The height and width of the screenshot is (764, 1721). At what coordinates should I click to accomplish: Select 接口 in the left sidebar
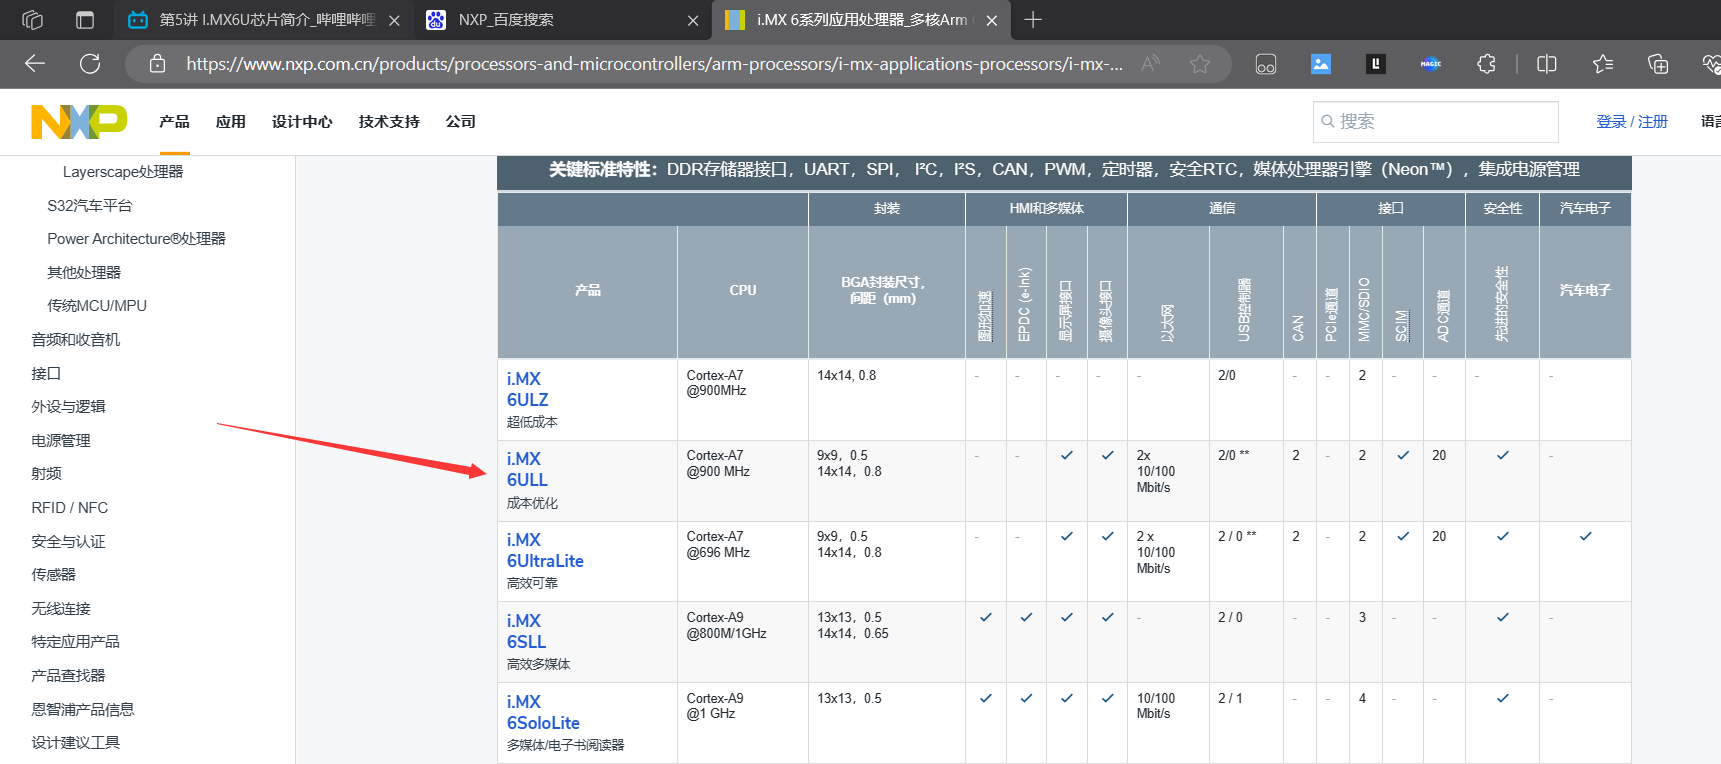click(x=46, y=373)
